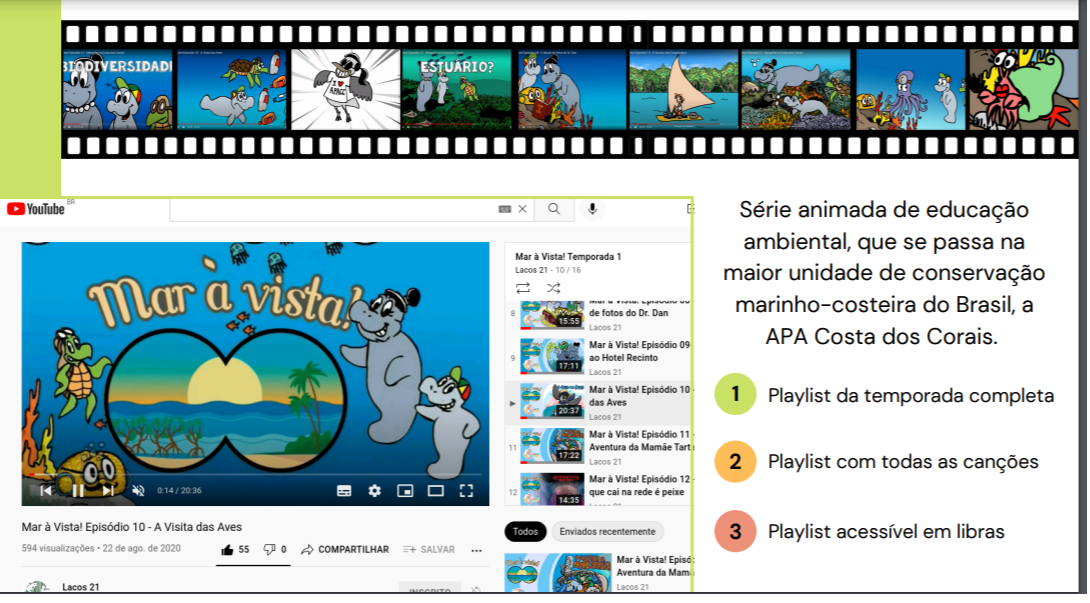The image size is (1090, 603).
Task: Click the Lacos 21 channel avatar
Action: pyautogui.click(x=36, y=588)
